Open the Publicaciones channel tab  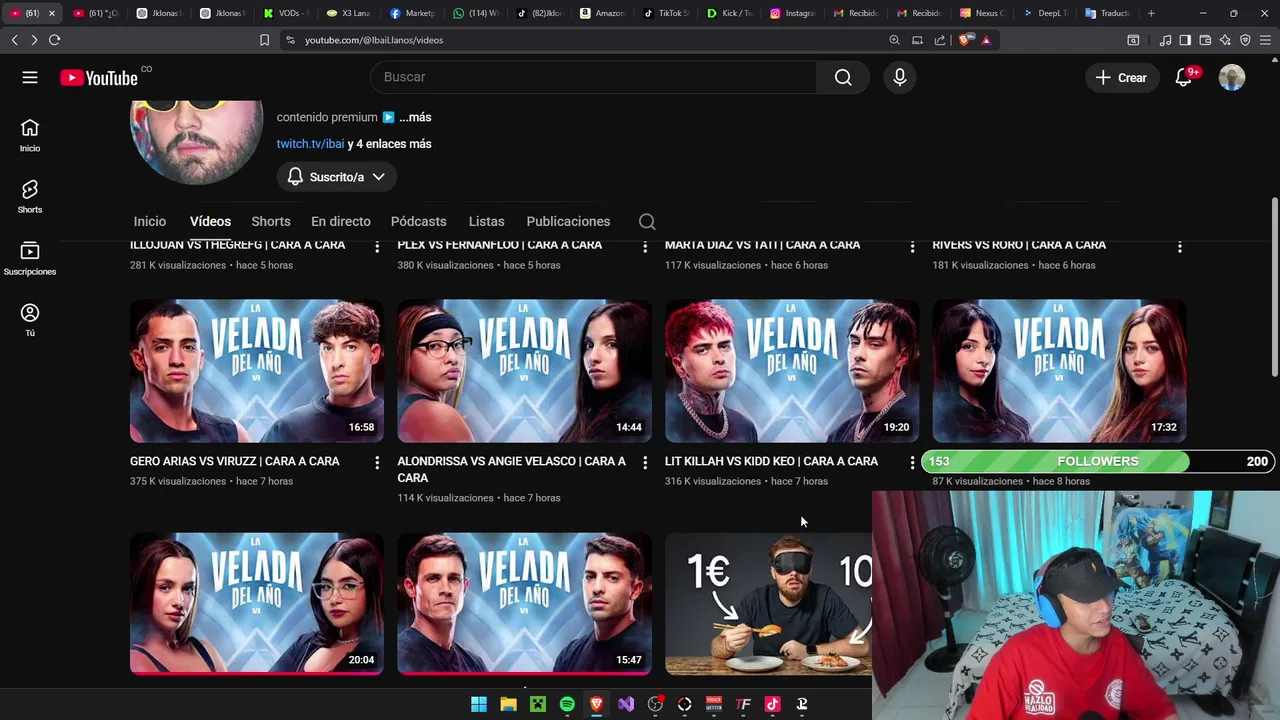568,221
